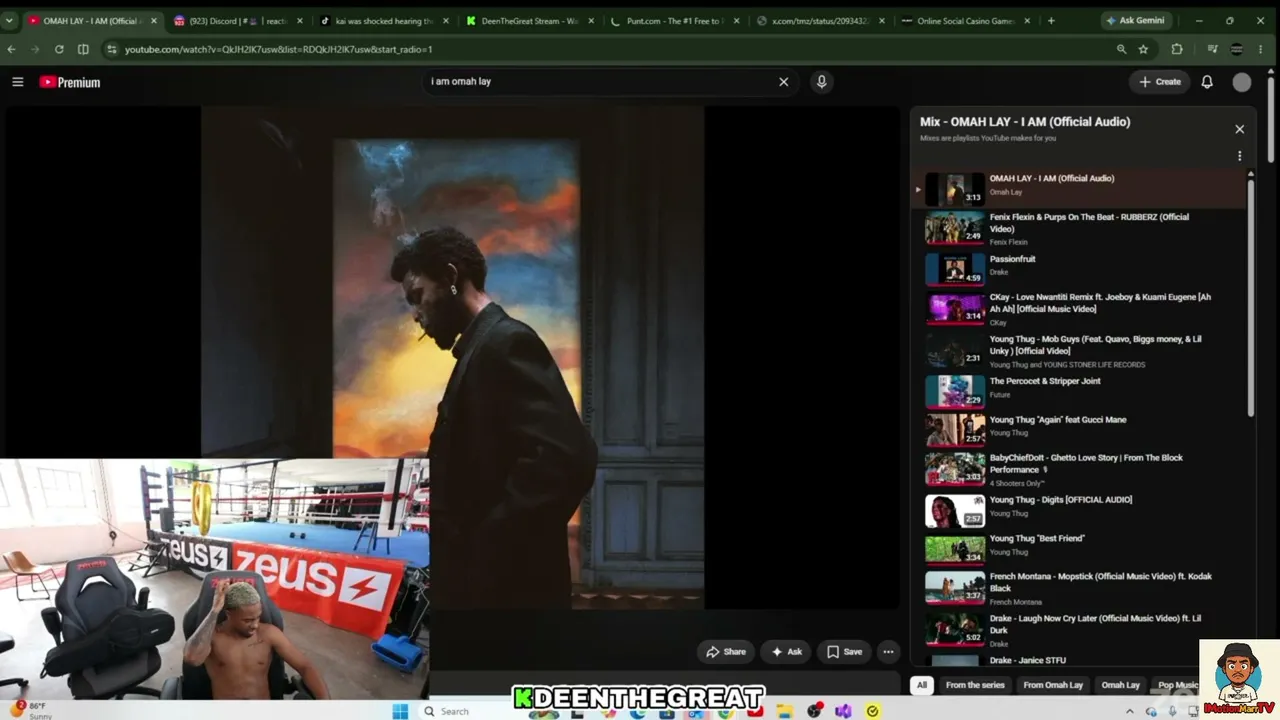The width and height of the screenshot is (1280, 720).
Task: Open the YouTube account avatar menu
Action: (1242, 83)
